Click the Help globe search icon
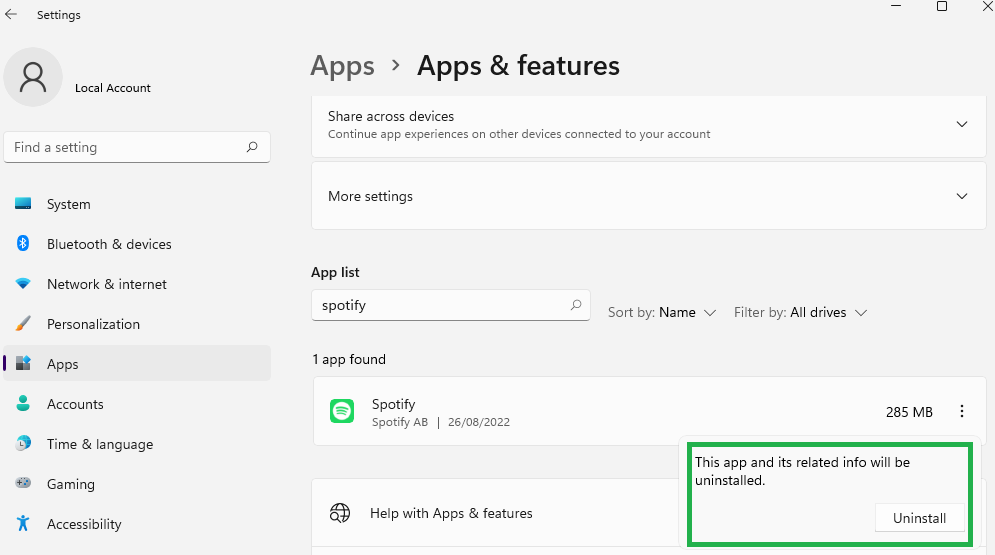 pos(339,513)
